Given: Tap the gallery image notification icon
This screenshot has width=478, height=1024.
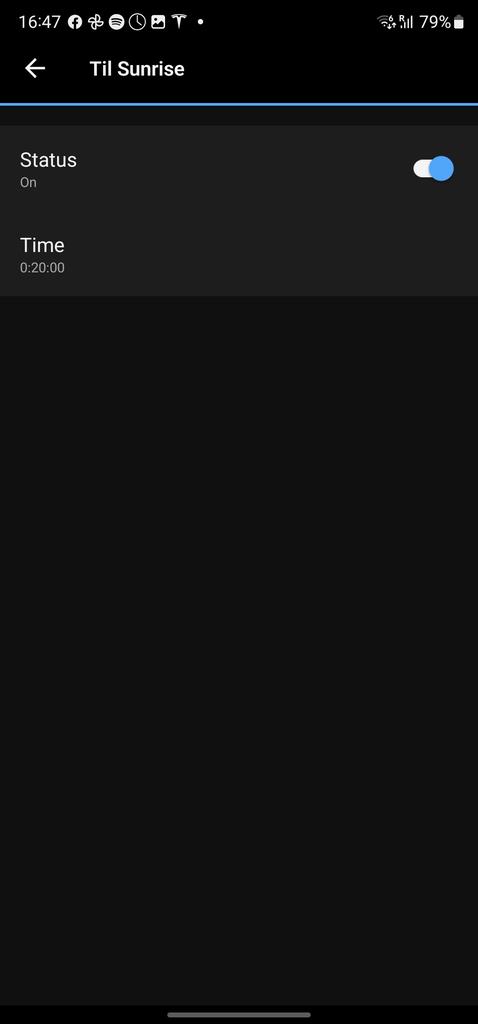Looking at the screenshot, I should pyautogui.click(x=158, y=22).
